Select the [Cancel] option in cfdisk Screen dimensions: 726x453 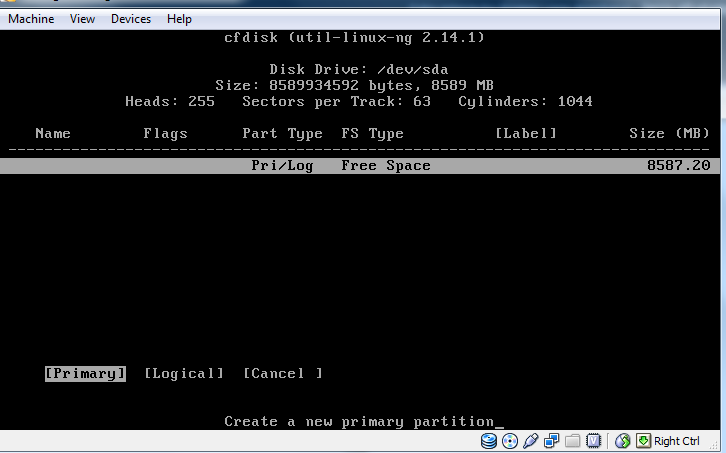coord(283,373)
